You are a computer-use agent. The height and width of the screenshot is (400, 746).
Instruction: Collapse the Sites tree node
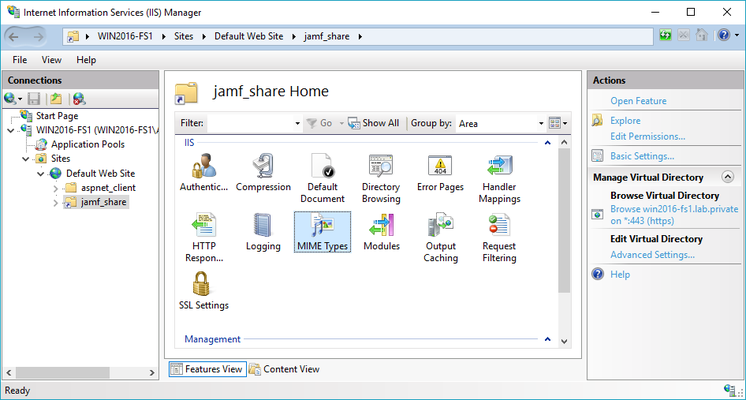coord(26,159)
